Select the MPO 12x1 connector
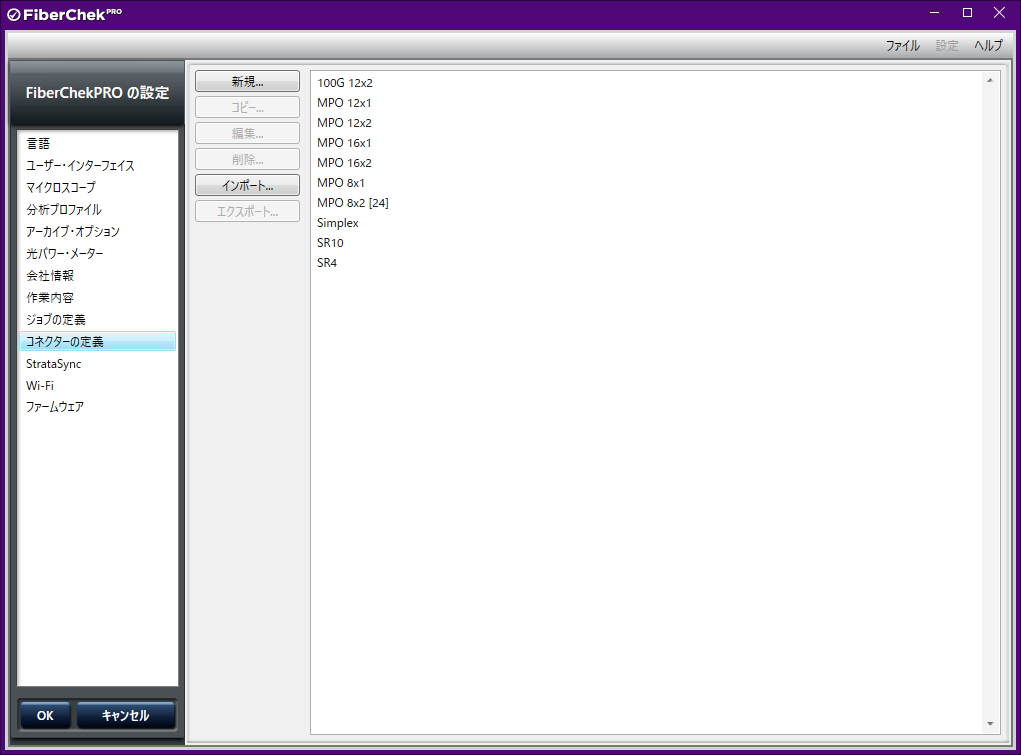Screen dimensions: 1021x755 point(344,103)
